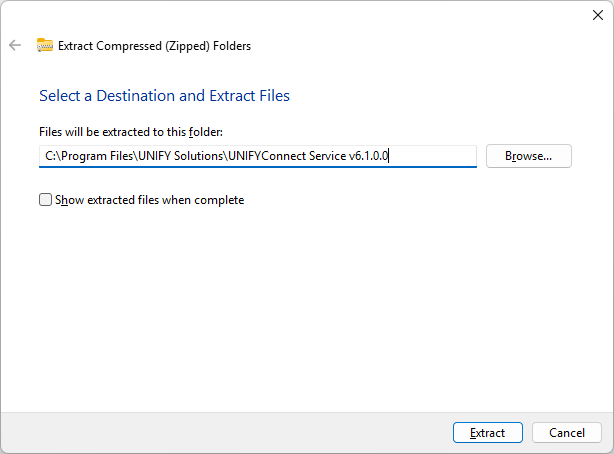Viewport: 614px width, 454px height.
Task: Place the cursor at 'C:\' in the path
Action: click(x=51, y=156)
